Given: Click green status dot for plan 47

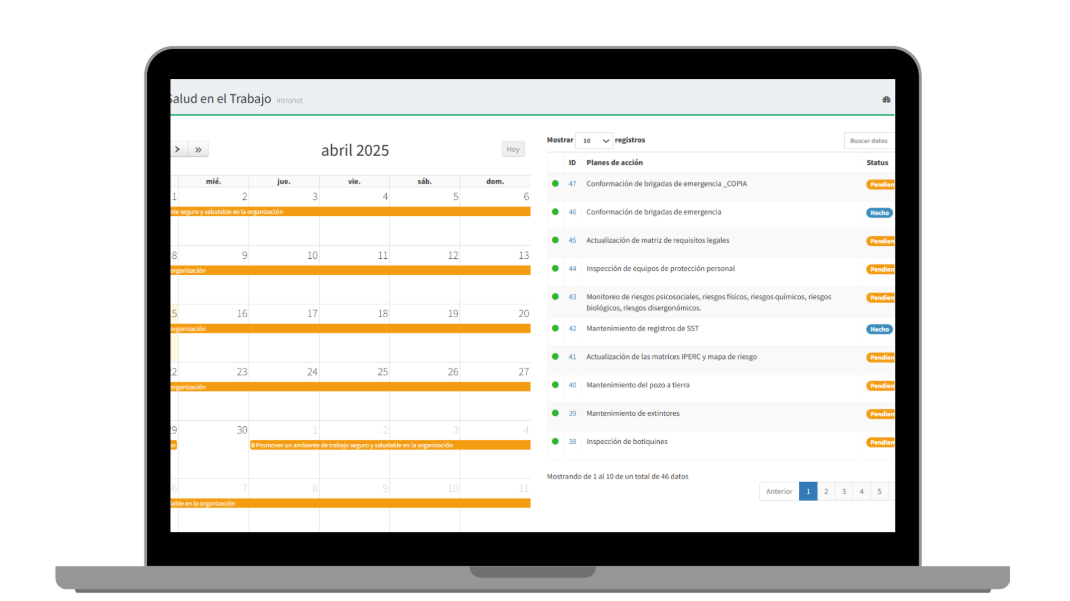Looking at the screenshot, I should 555,184.
